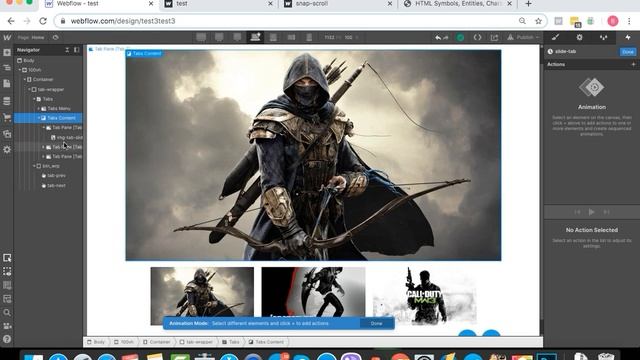The width and height of the screenshot is (640, 360).
Task: Open the CMS Collections panel
Action: tap(7, 101)
